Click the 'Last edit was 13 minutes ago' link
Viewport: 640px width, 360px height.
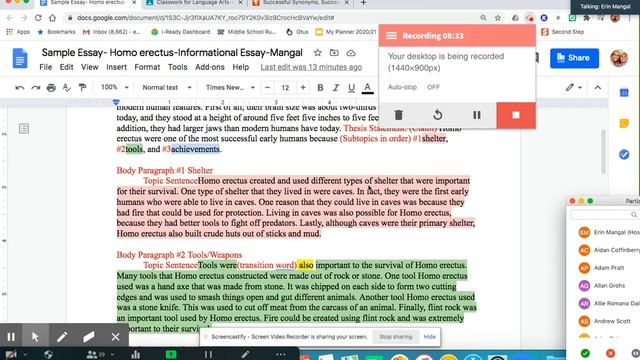(311, 67)
